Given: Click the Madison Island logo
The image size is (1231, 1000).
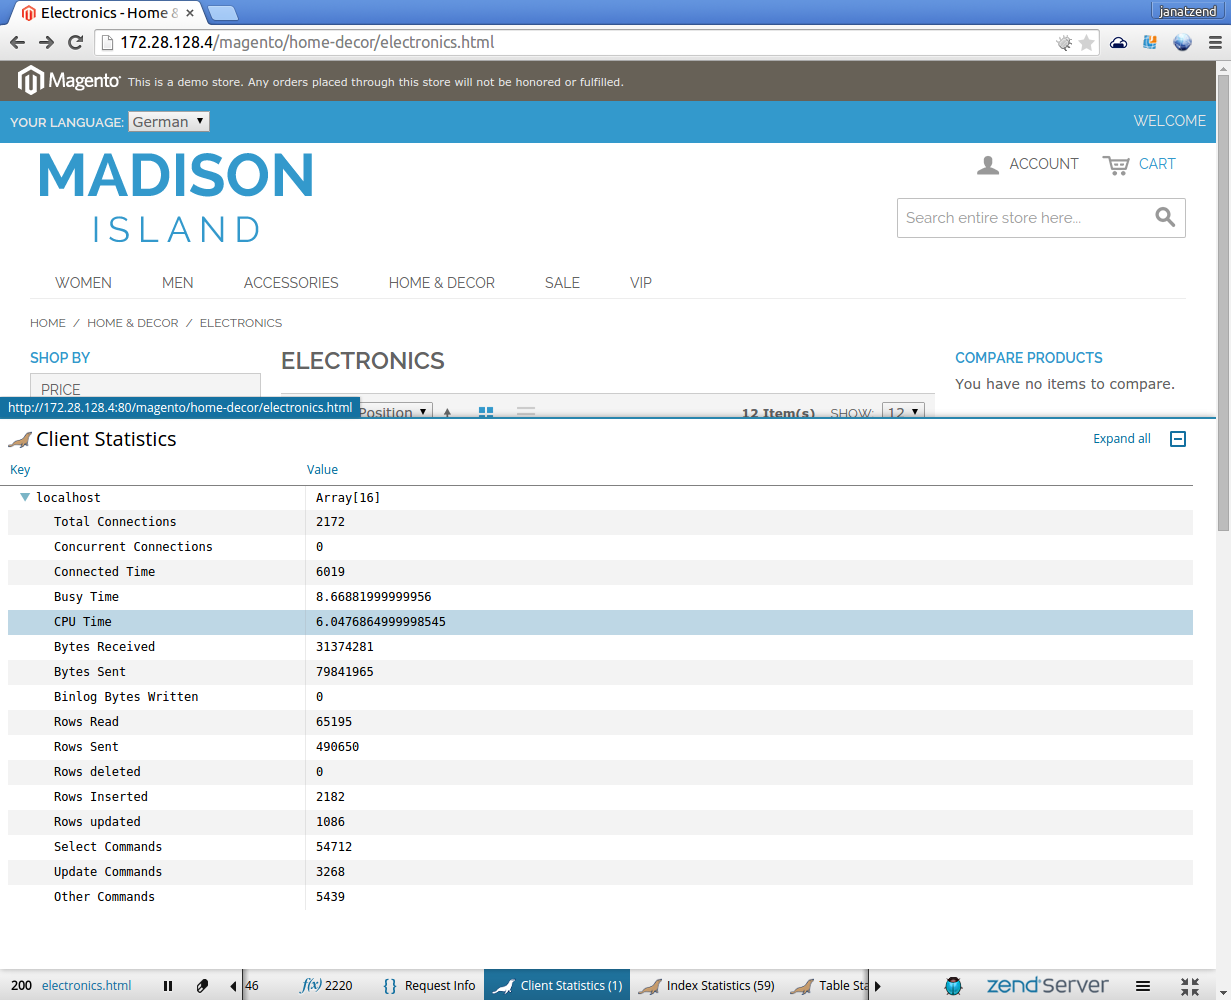Looking at the screenshot, I should pos(176,197).
